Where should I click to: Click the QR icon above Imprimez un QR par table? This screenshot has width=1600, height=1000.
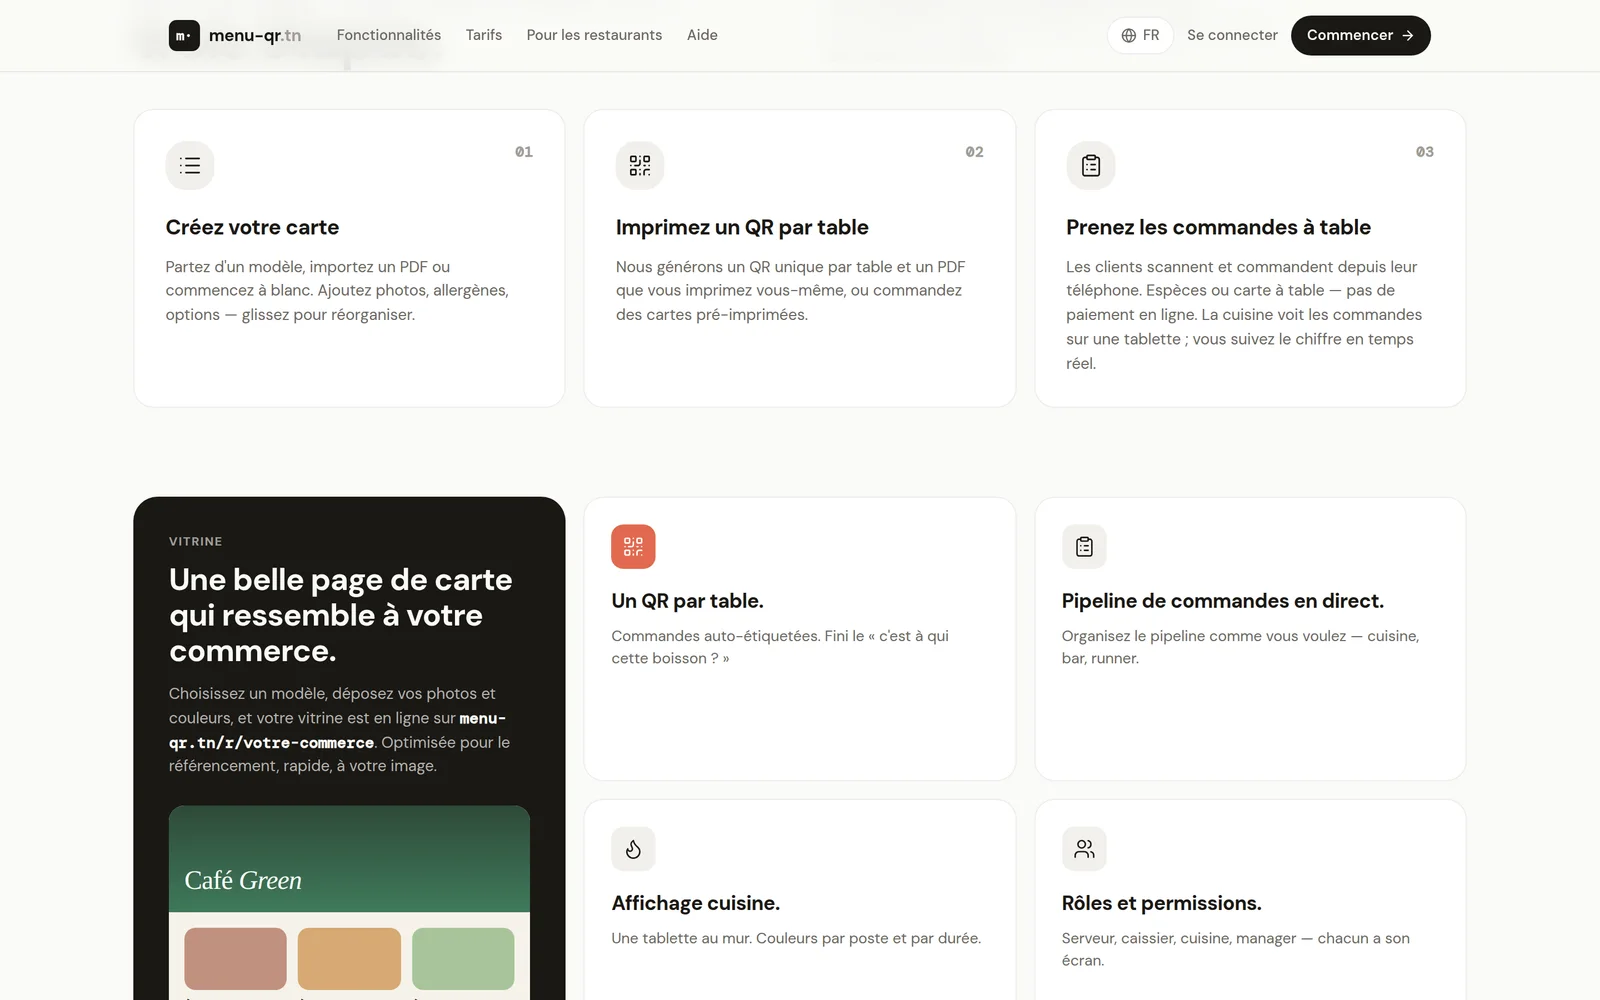[x=640, y=165]
